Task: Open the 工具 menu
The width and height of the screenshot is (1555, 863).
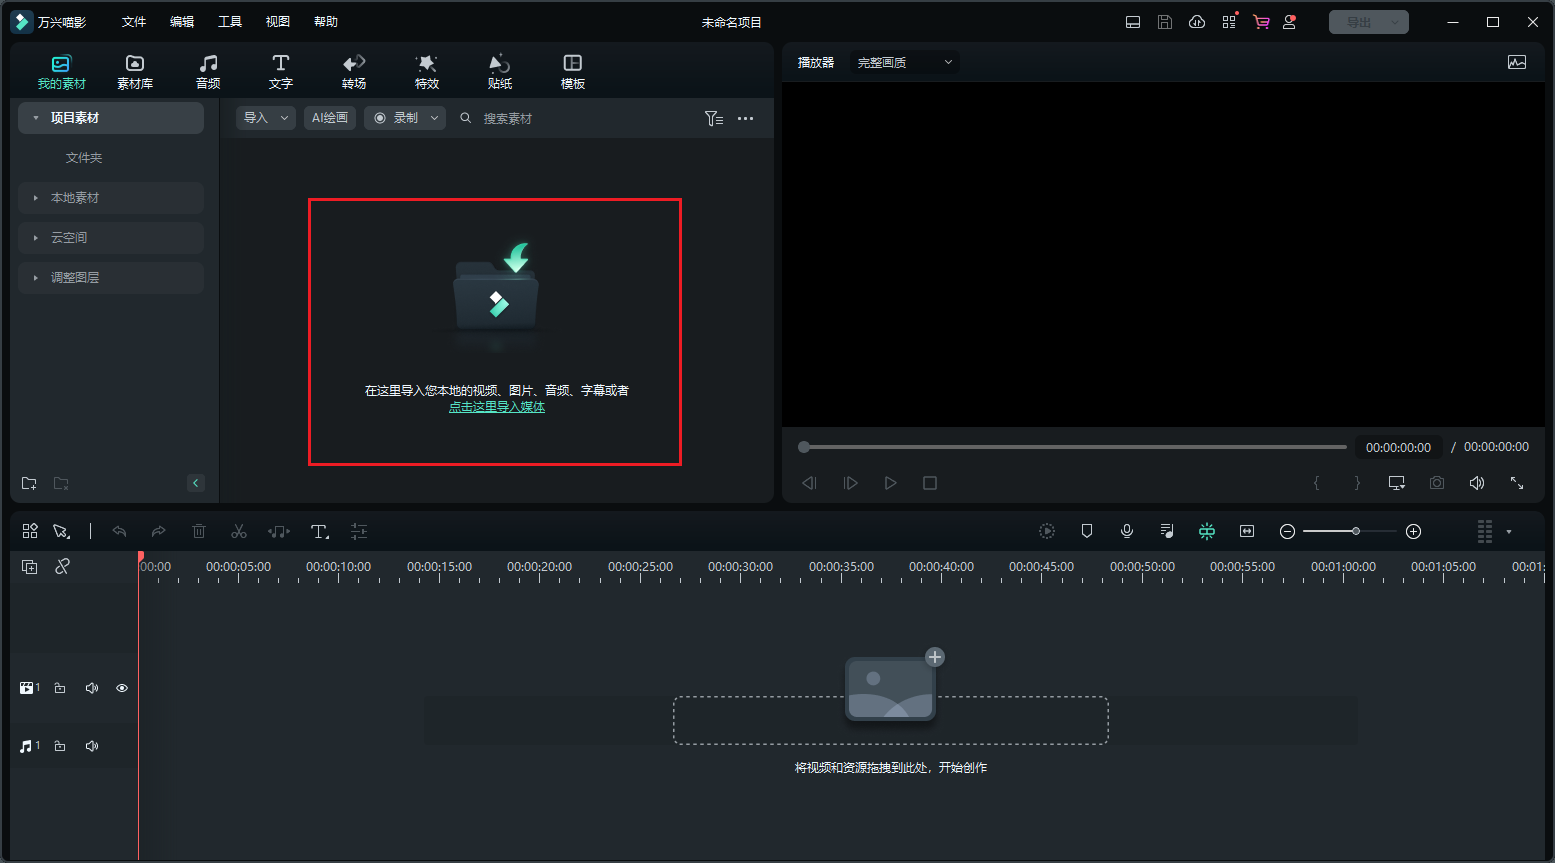Action: coord(230,22)
